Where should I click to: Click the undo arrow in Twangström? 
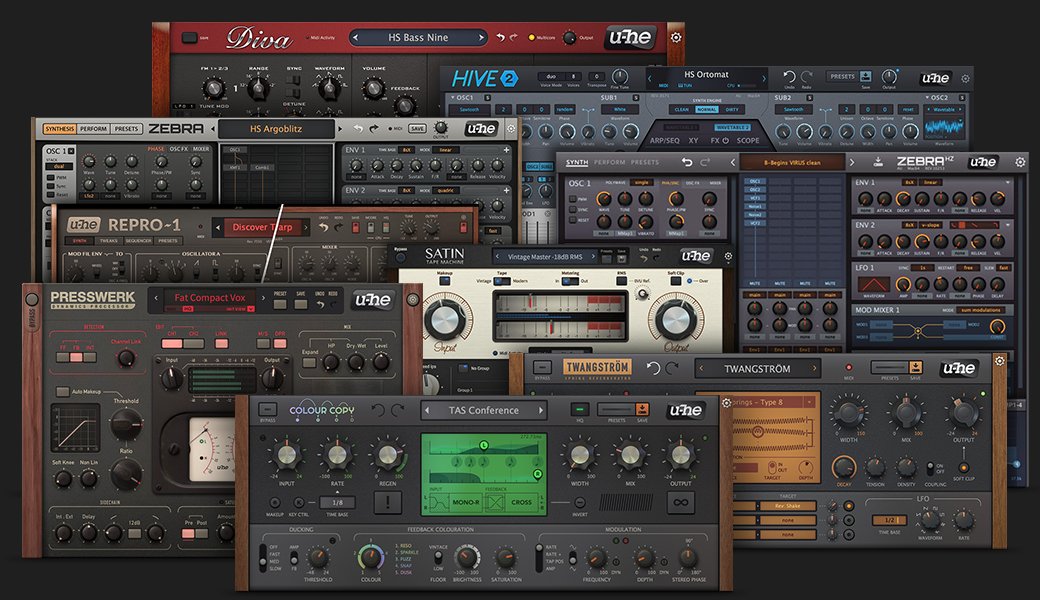point(654,368)
